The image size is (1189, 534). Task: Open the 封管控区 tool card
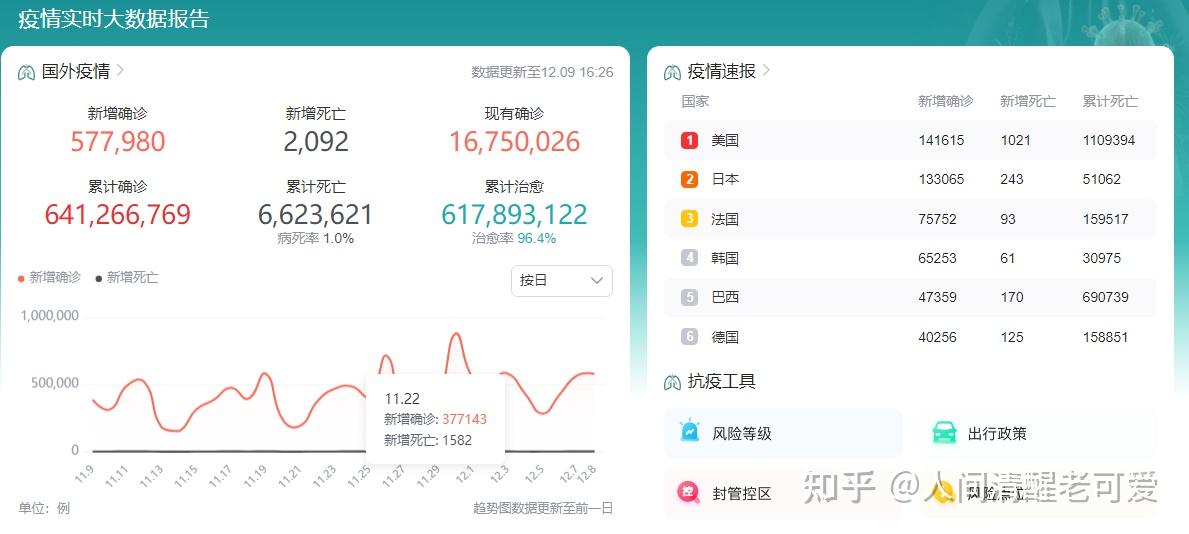point(783,494)
